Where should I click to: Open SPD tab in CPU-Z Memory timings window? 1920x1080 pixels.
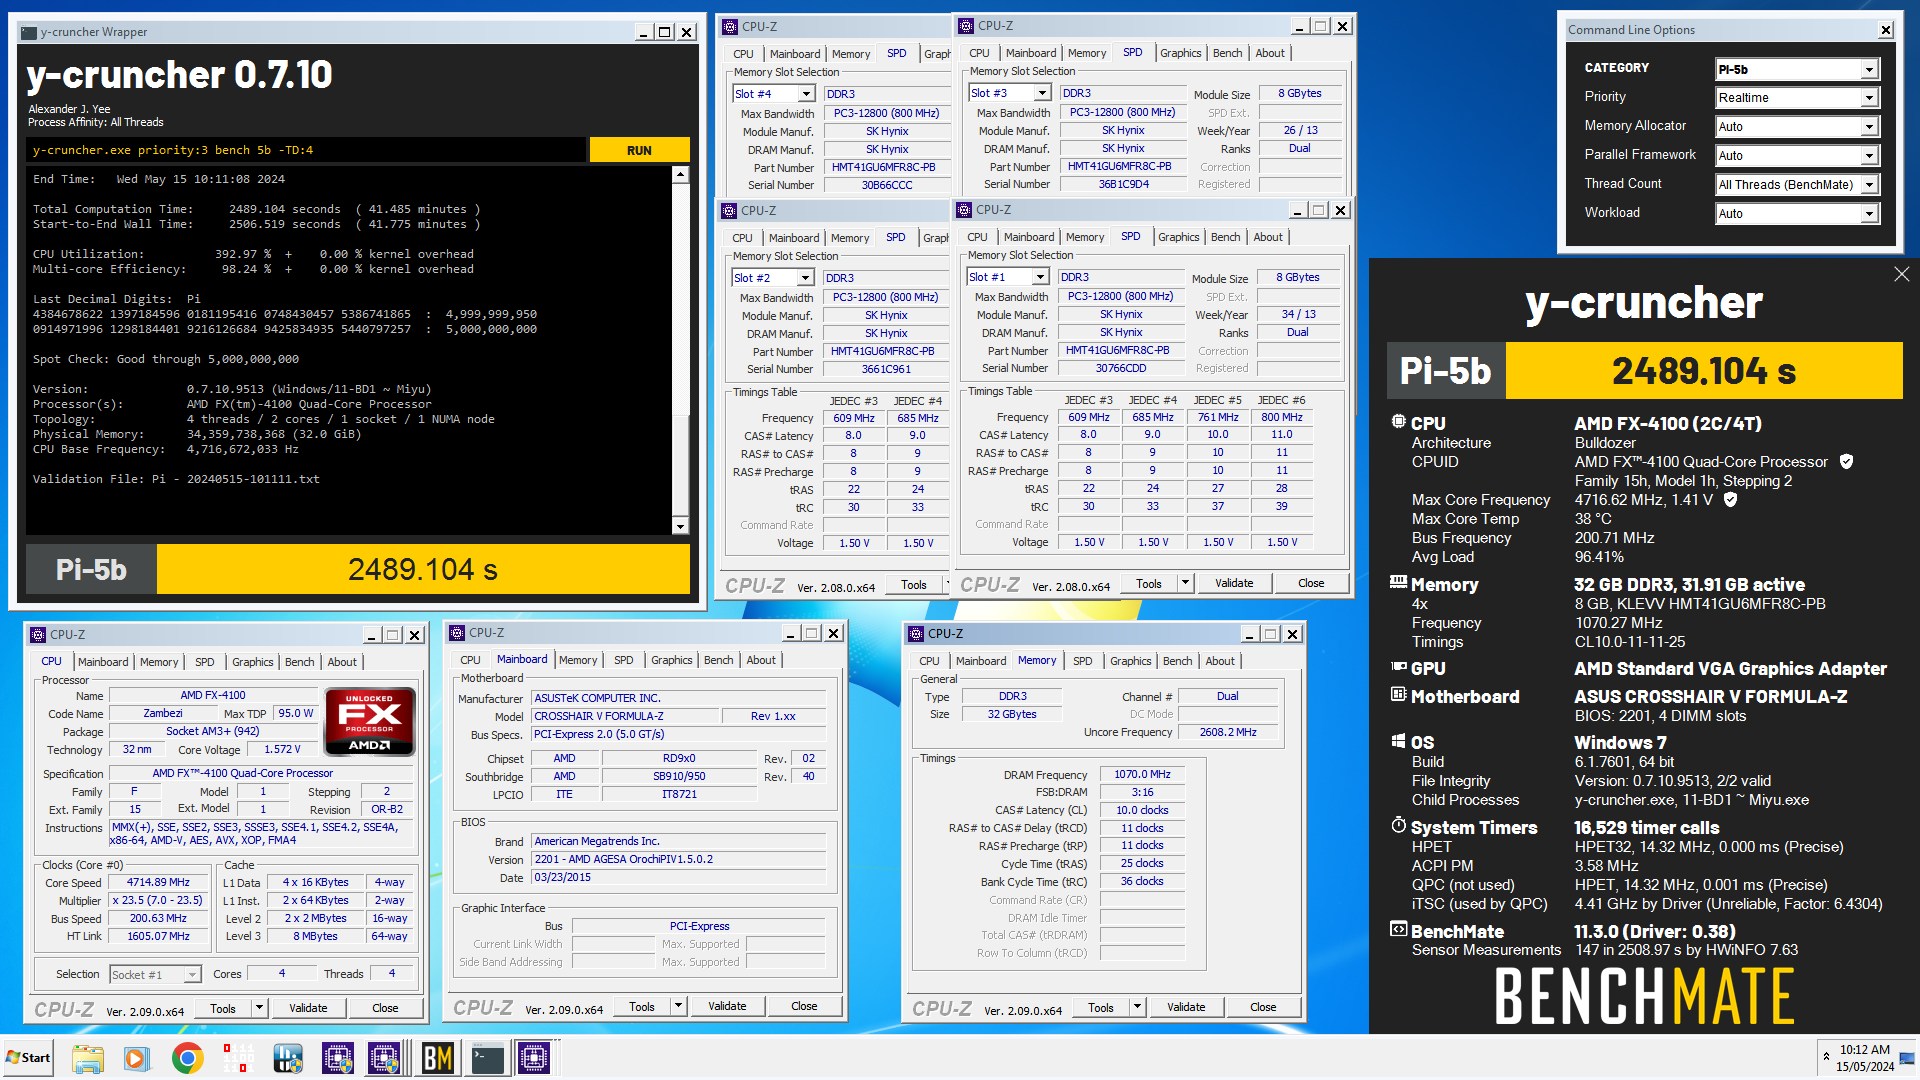click(x=1082, y=661)
